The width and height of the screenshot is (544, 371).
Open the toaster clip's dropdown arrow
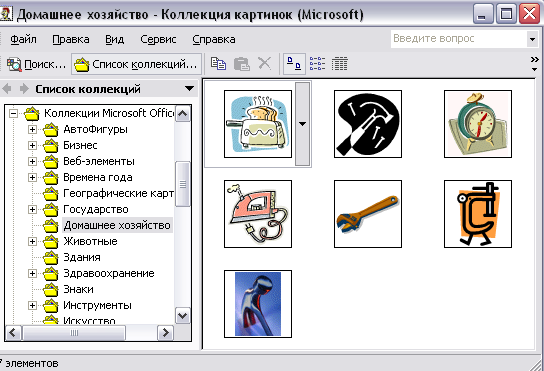[303, 124]
